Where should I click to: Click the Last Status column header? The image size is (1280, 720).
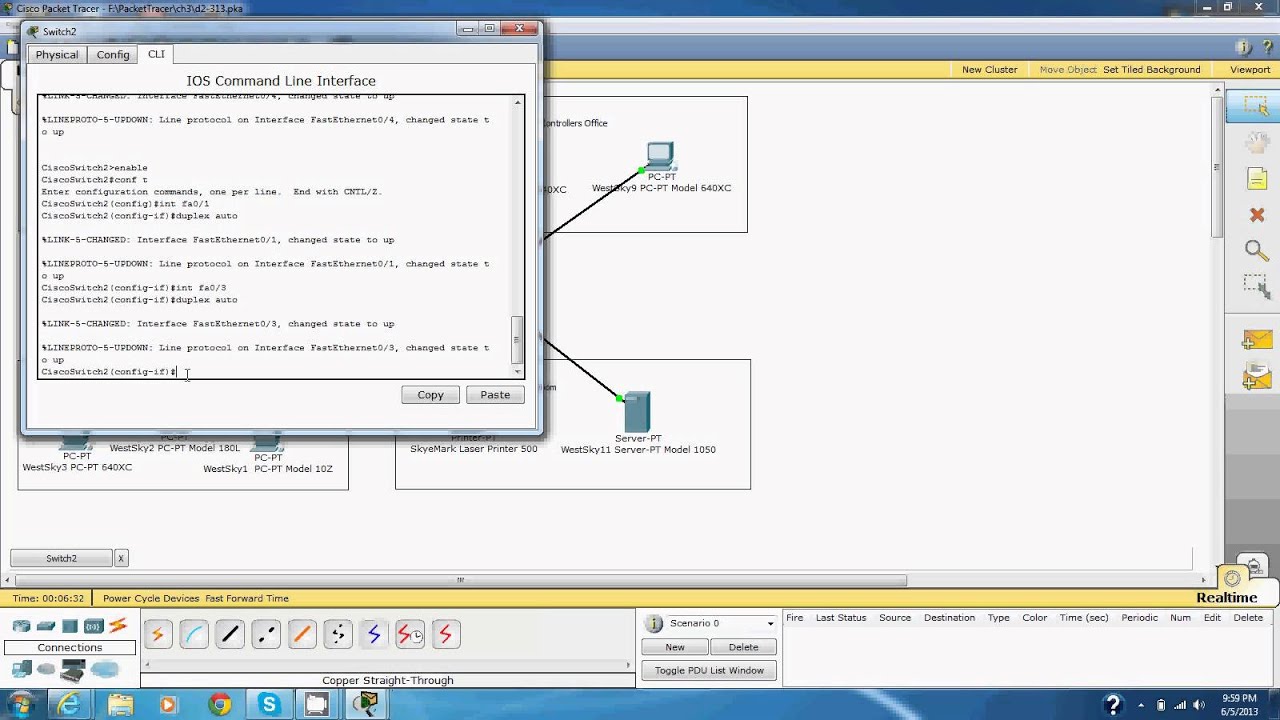coord(840,618)
